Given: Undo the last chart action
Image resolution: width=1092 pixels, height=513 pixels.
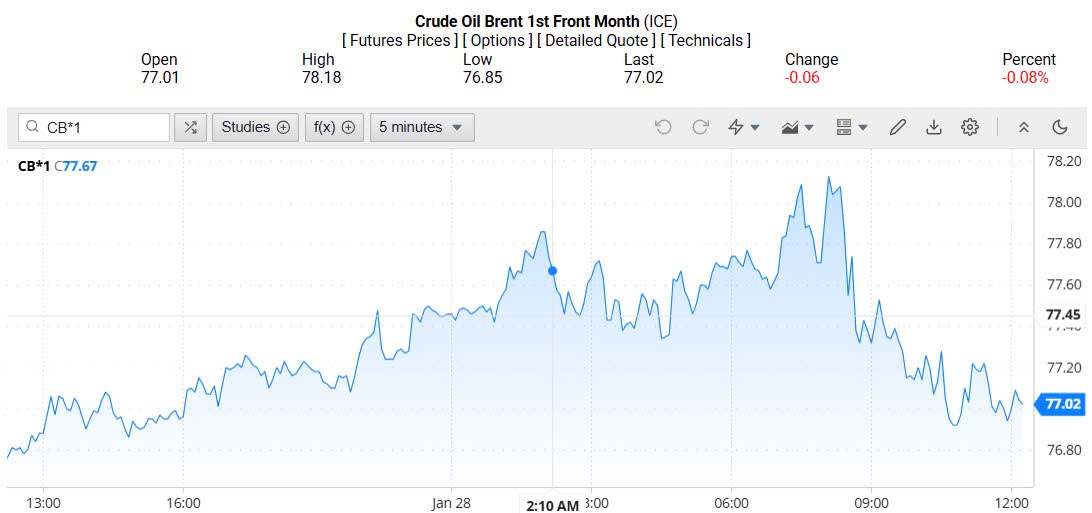Looking at the screenshot, I should point(663,127).
